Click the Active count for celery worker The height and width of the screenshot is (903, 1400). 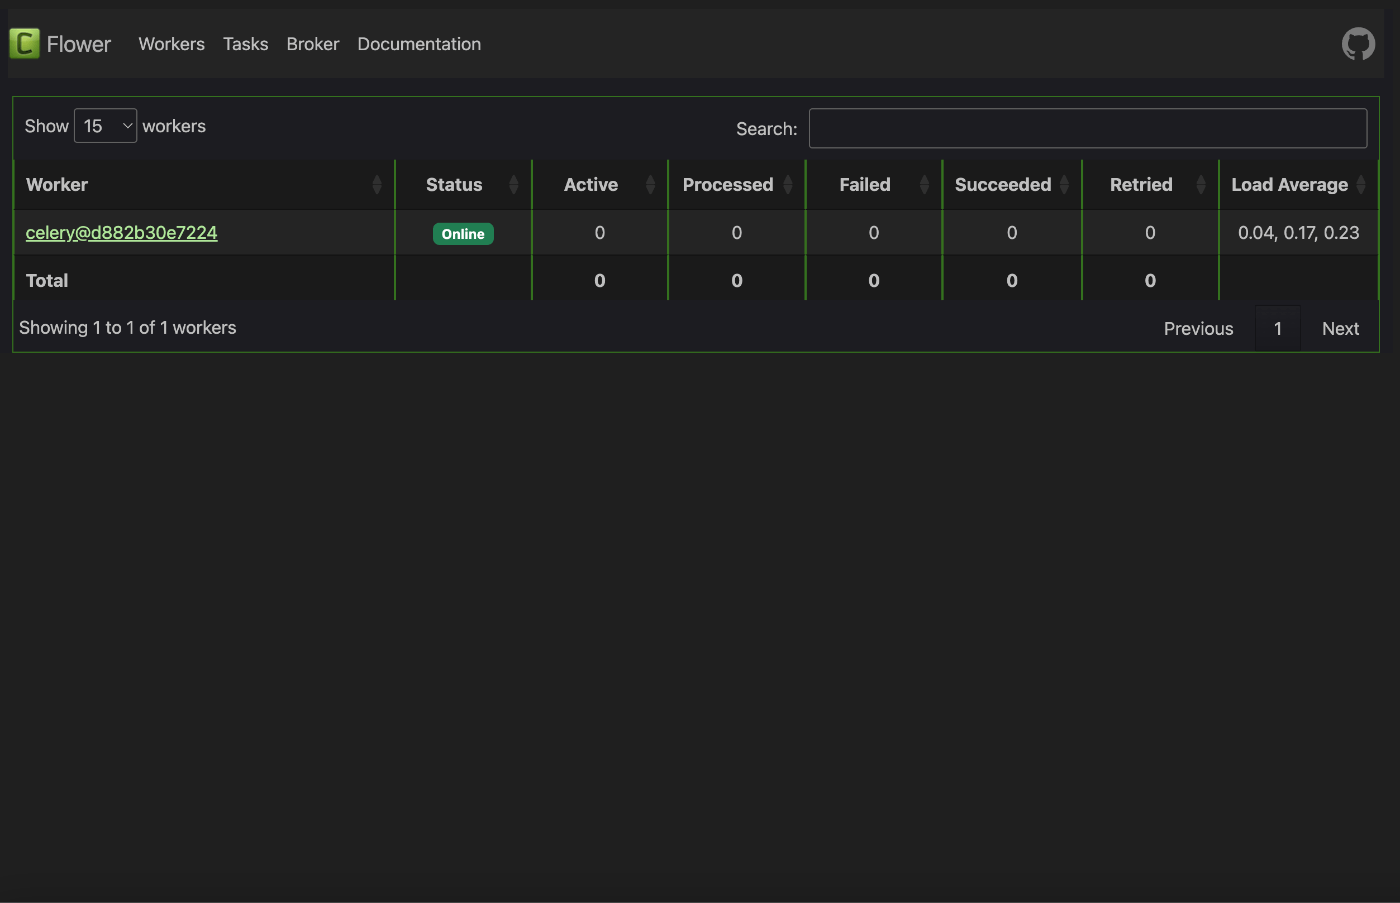[600, 233]
